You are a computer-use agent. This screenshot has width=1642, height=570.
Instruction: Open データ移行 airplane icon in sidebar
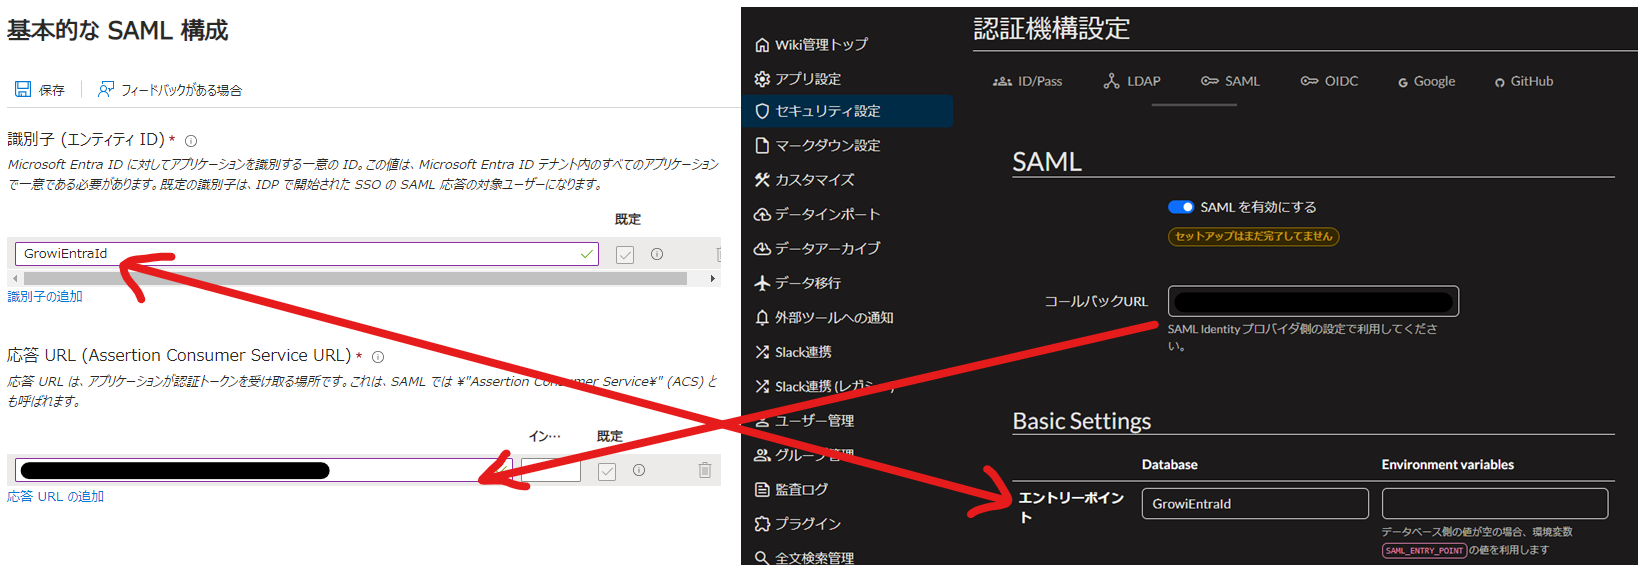click(x=762, y=283)
